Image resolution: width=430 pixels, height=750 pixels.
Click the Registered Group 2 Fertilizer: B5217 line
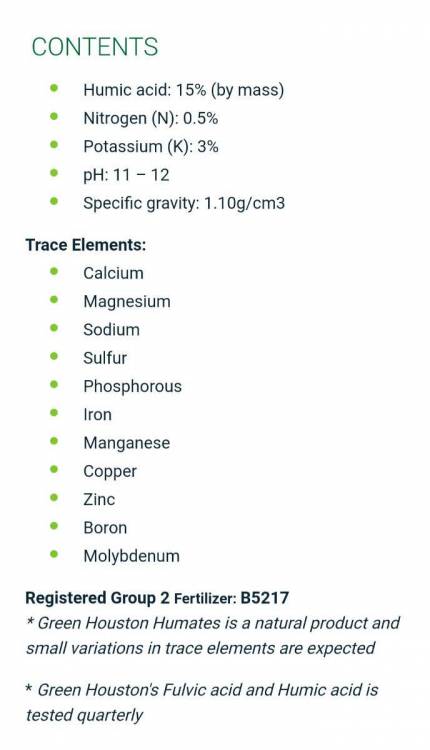[157, 598]
